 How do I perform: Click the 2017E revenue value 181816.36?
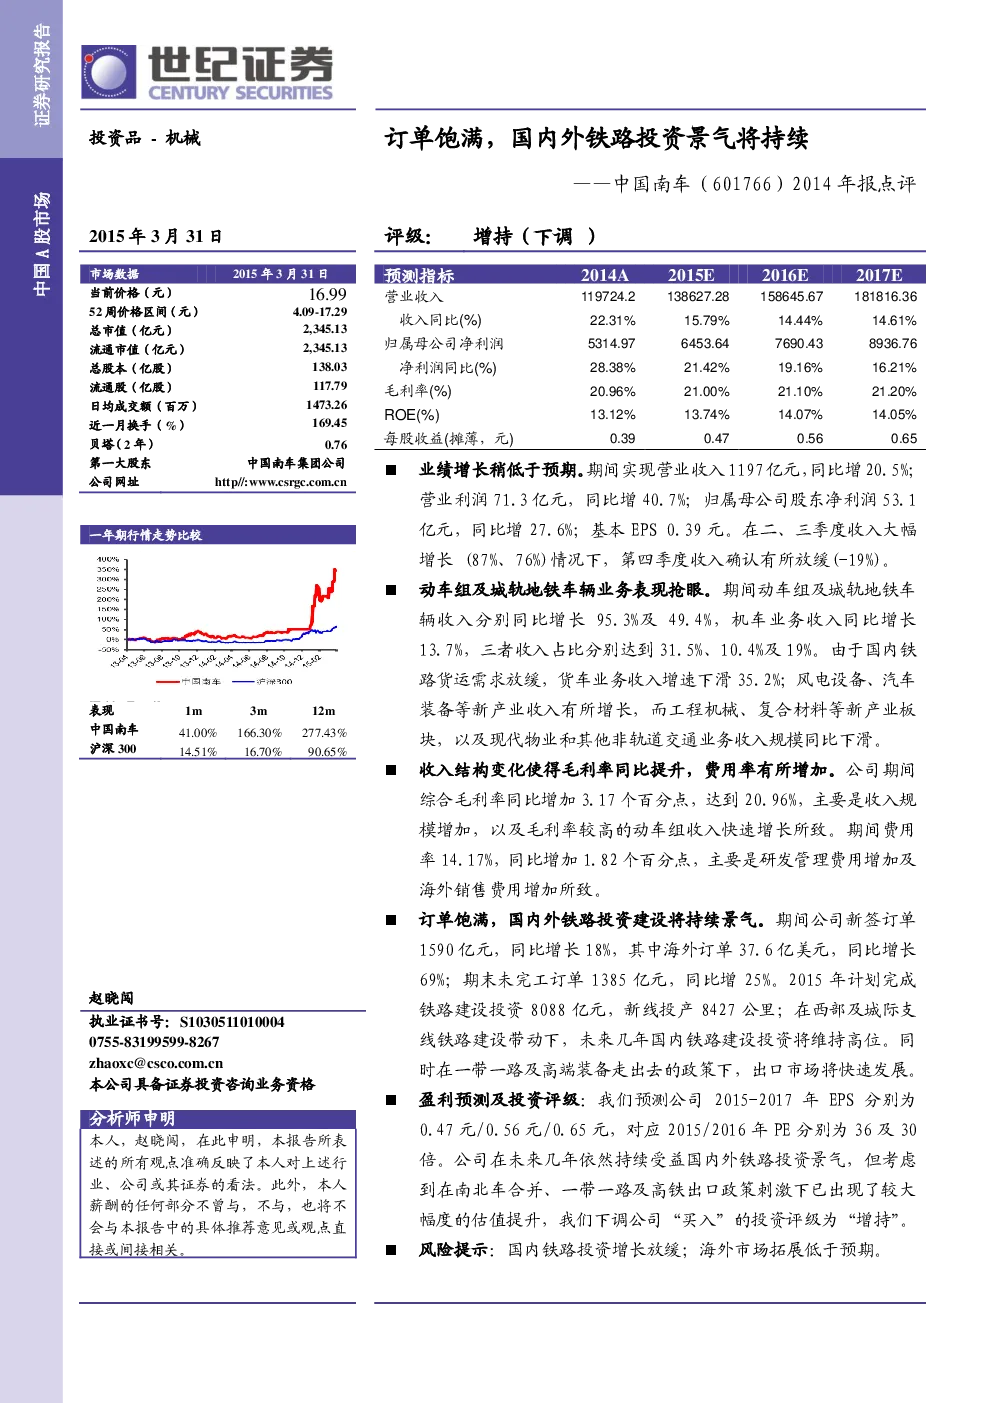point(885,297)
